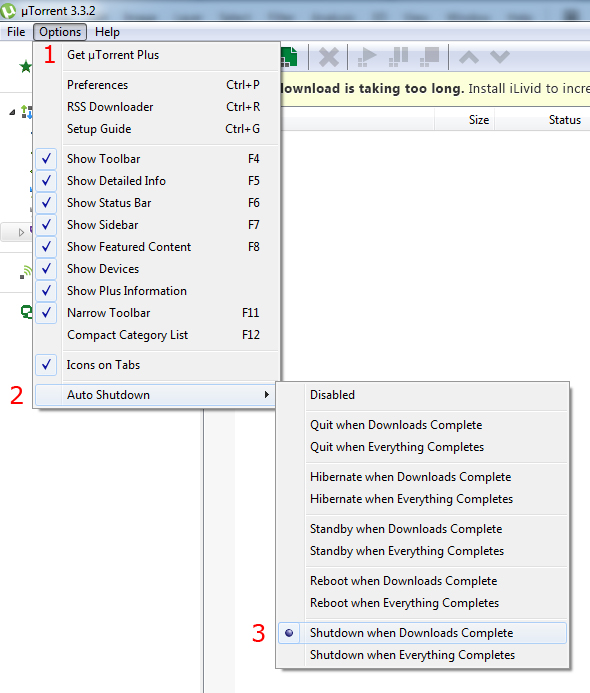Click the RSS feeds sidebar icon
The height and width of the screenshot is (693, 590).
coord(26,272)
